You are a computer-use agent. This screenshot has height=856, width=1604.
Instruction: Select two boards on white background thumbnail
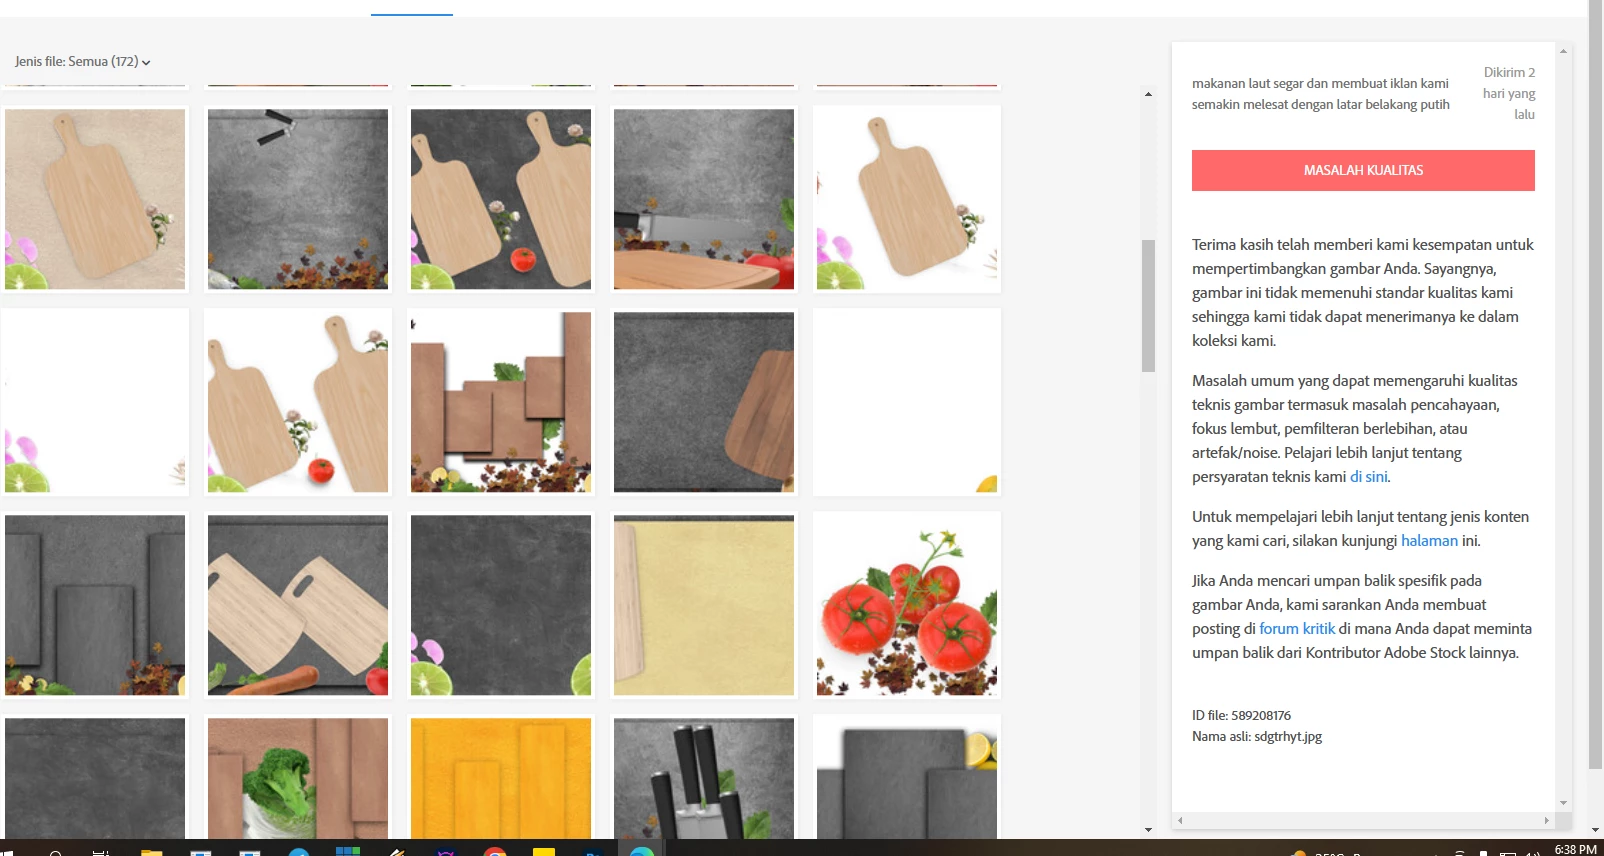click(x=298, y=402)
